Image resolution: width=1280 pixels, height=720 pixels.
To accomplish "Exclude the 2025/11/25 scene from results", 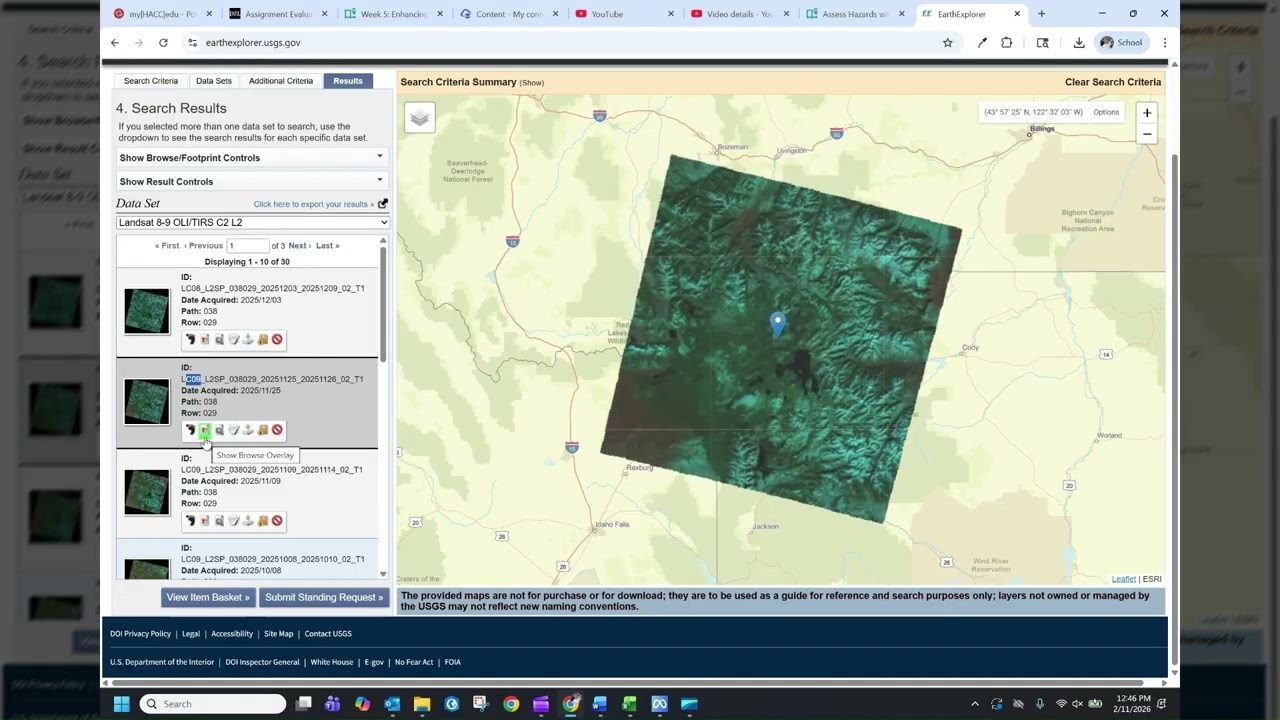I will (x=277, y=430).
